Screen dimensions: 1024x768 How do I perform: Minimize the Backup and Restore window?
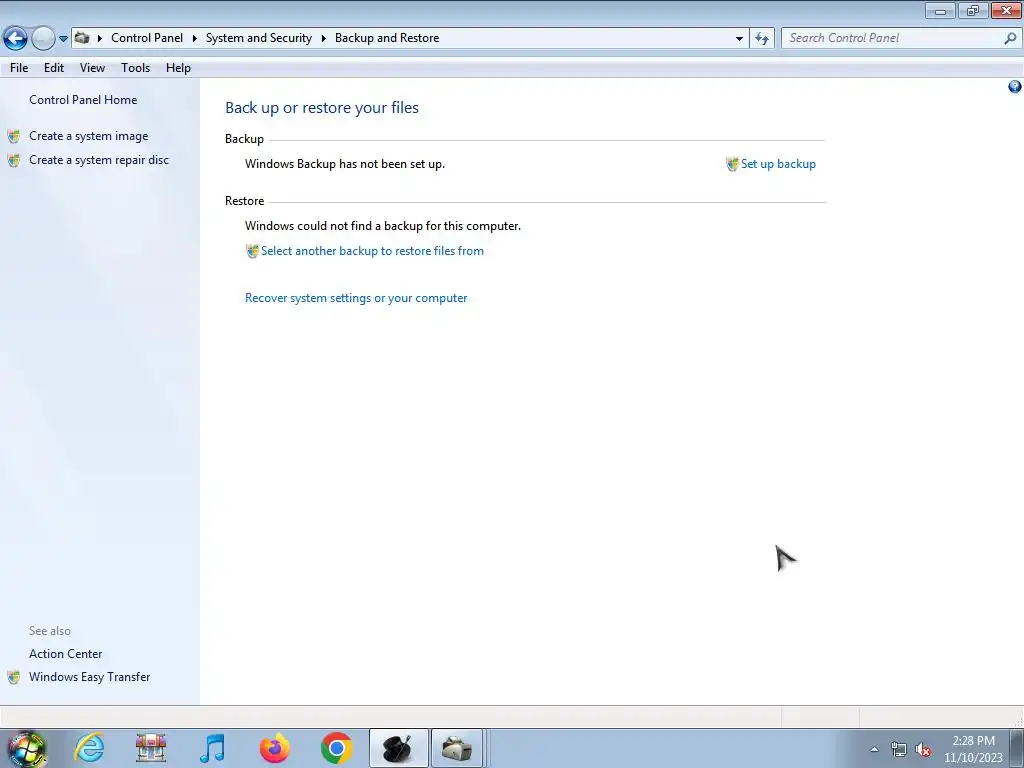pyautogui.click(x=940, y=10)
